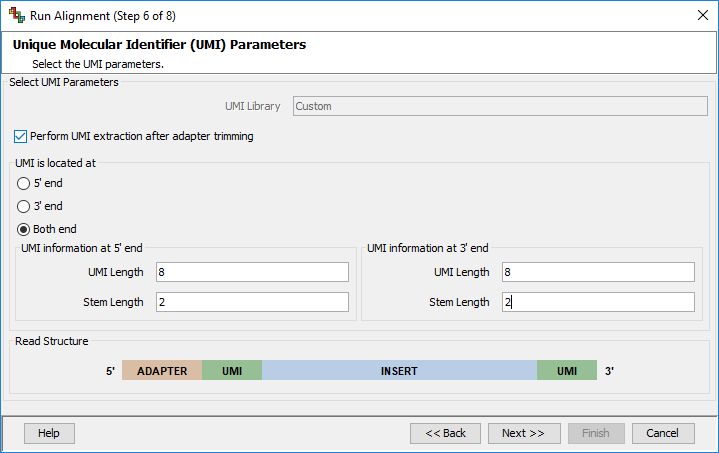The height and width of the screenshot is (453, 719).
Task: Choose the Both end radio option
Action: (23, 229)
